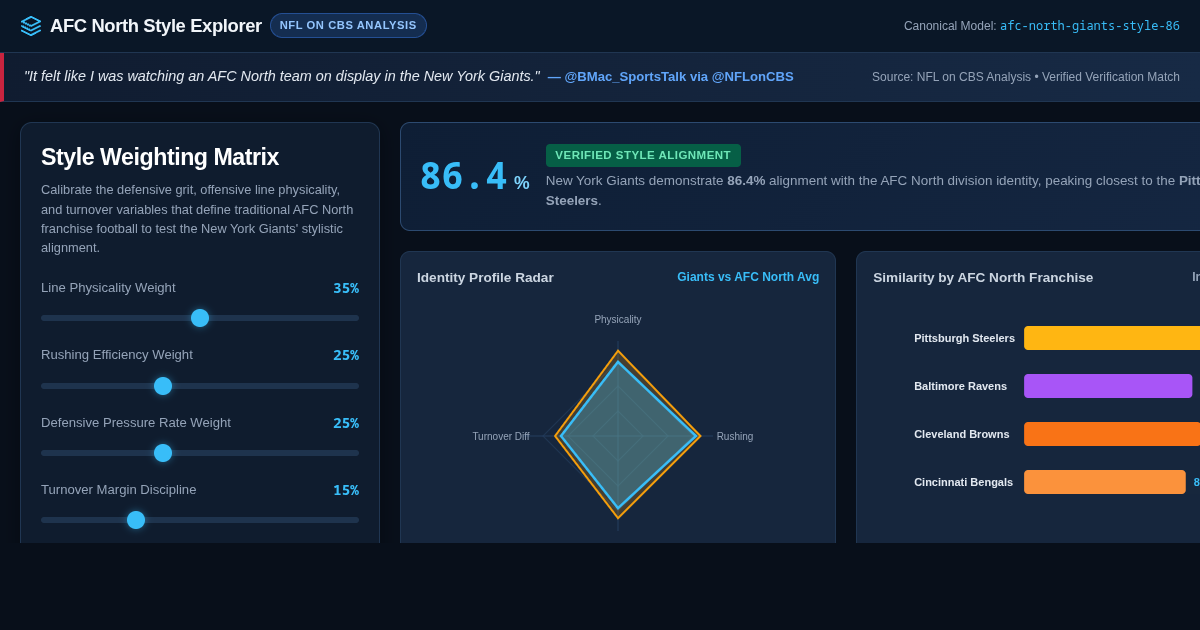
Task: Click the stacked layers logo icon
Action: point(31,26)
